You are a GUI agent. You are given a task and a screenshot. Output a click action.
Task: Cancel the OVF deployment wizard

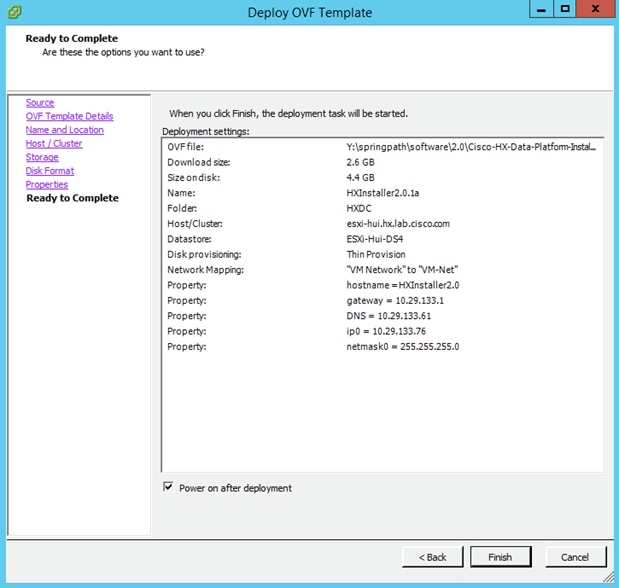click(575, 557)
